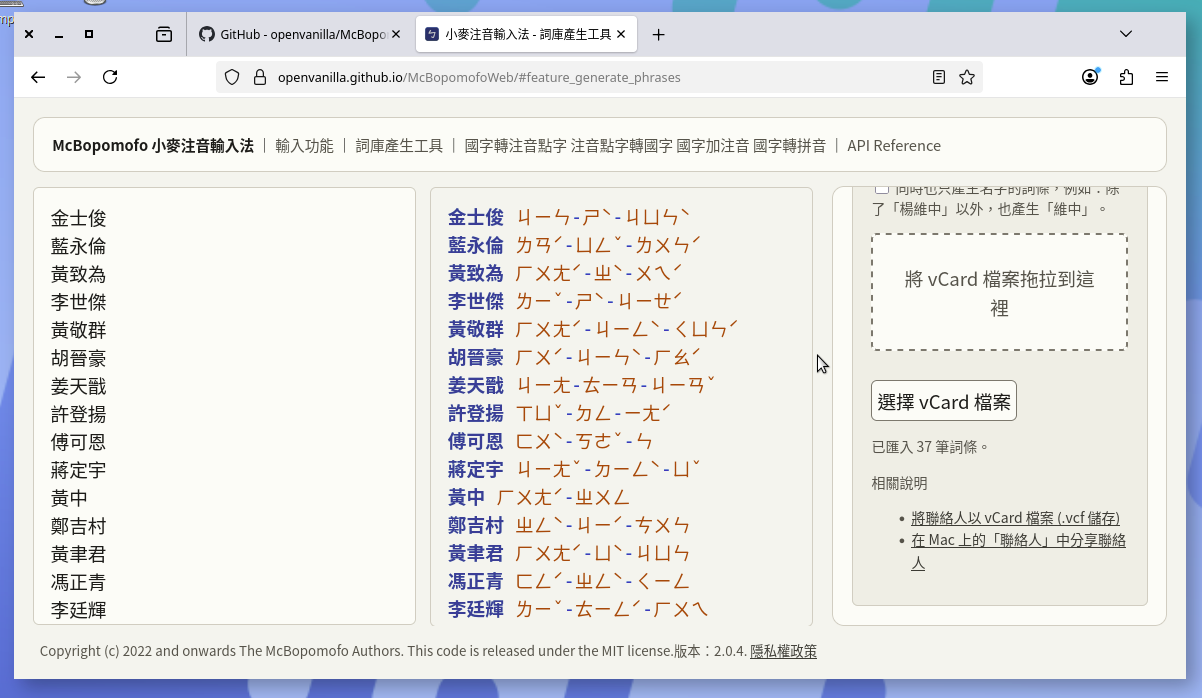Open the 國字轉拼音 menu item
Viewport: 1202px width, 698px height.
tap(789, 145)
